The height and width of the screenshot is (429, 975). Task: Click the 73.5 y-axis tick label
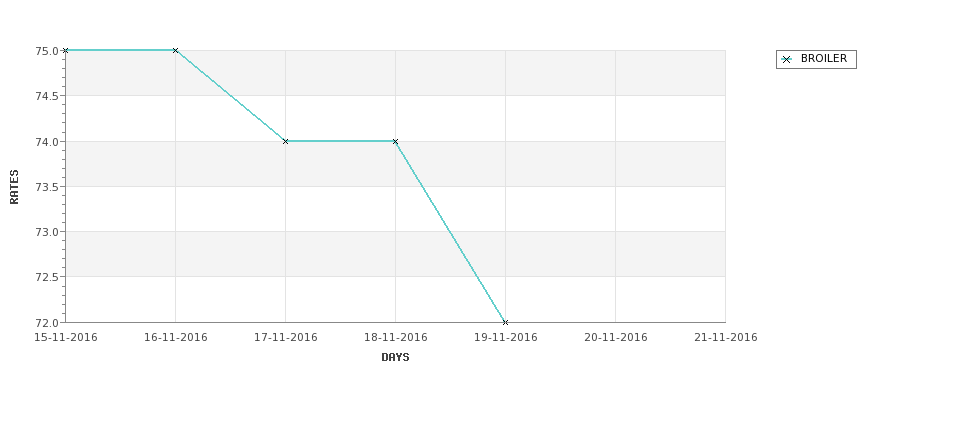[47, 187]
